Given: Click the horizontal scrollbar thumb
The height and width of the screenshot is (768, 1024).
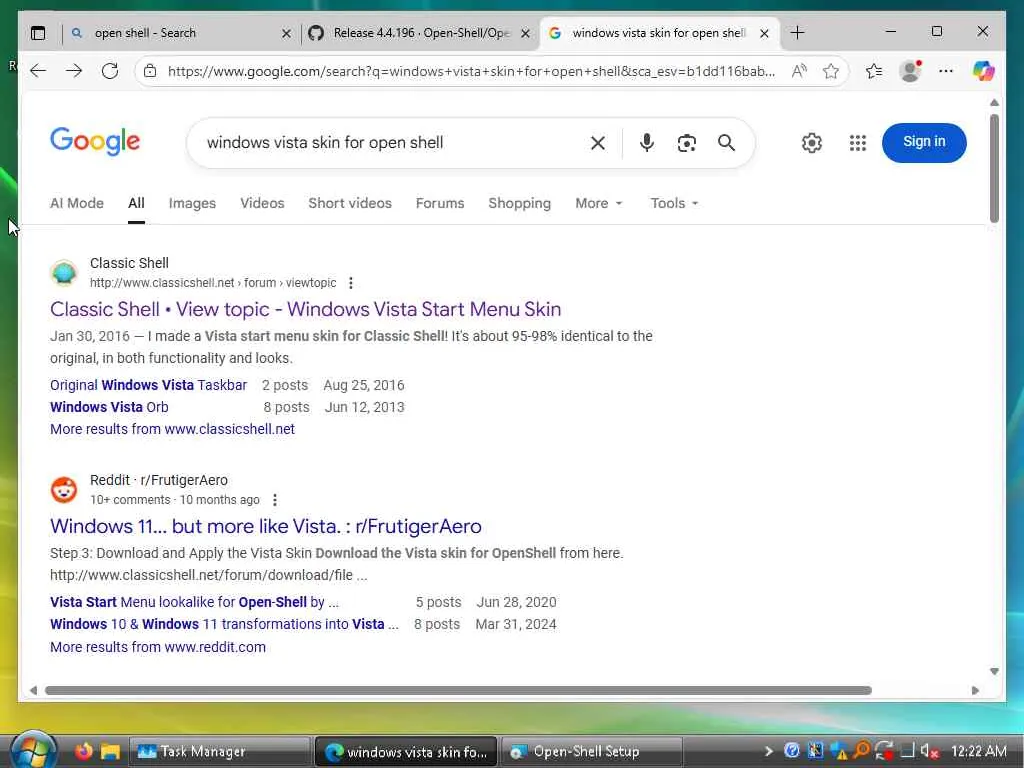Looking at the screenshot, I should point(458,690).
